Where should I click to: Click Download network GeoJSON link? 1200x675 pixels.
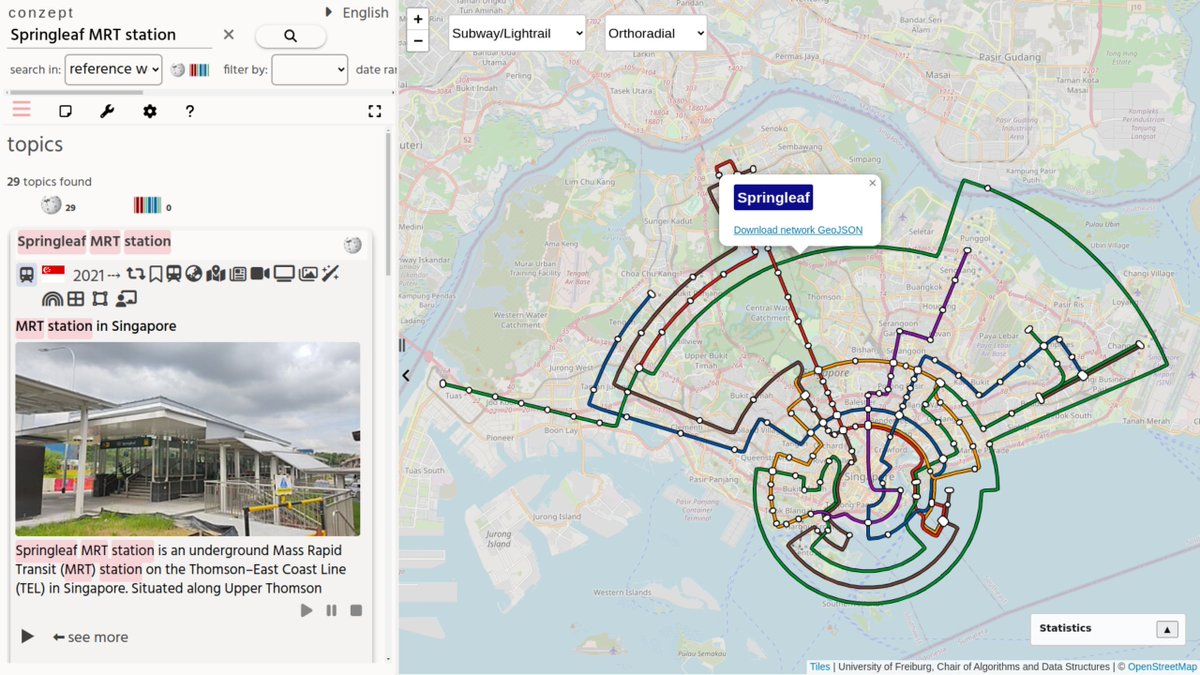(798, 230)
